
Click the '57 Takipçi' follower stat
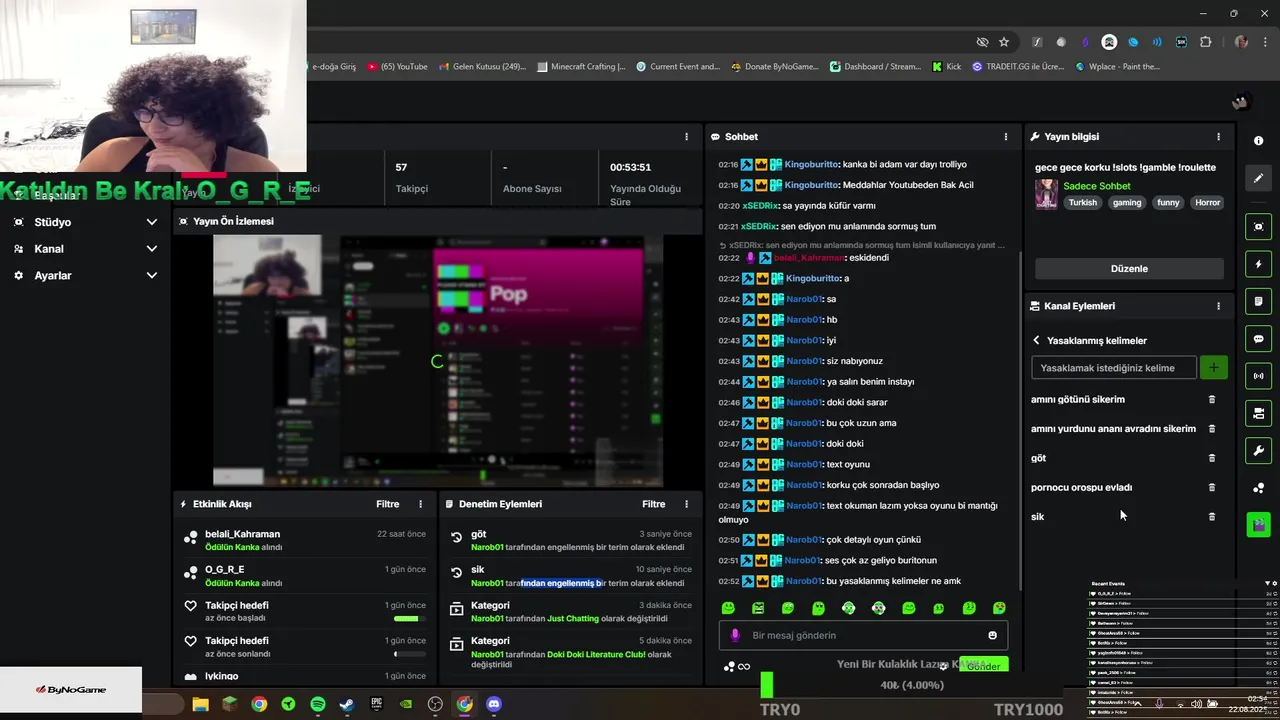411,178
